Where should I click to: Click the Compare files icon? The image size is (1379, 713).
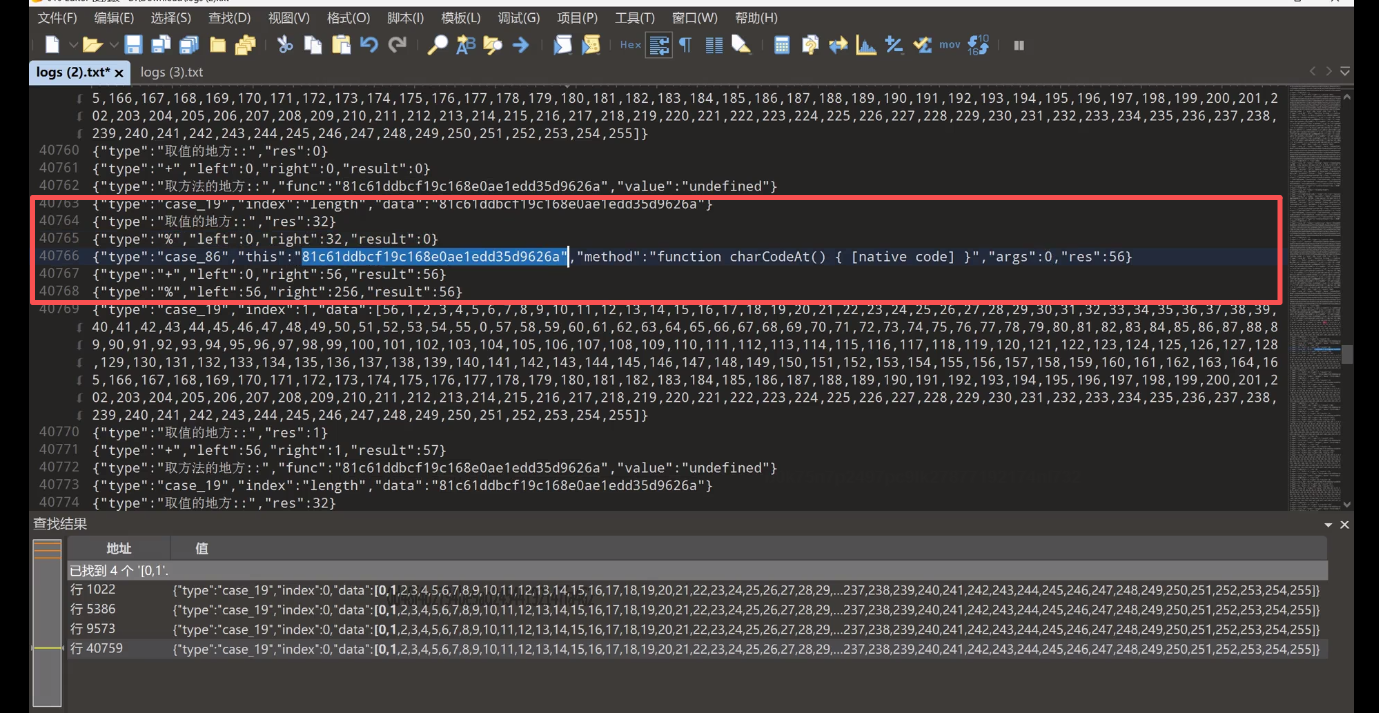coord(810,45)
